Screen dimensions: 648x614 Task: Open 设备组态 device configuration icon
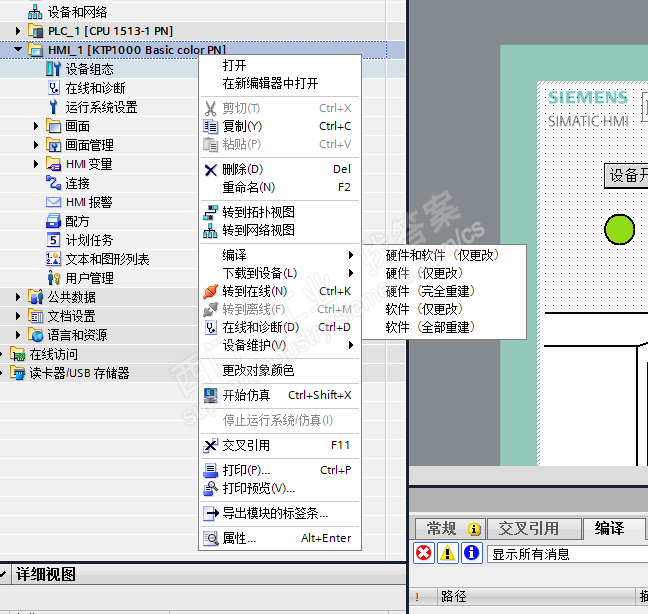click(x=53, y=69)
